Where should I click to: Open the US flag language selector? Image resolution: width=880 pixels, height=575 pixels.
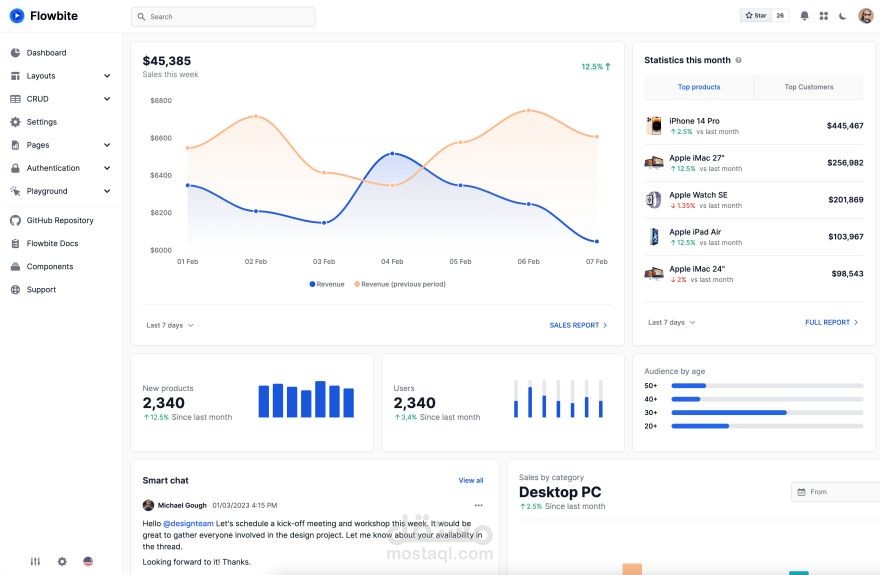pyautogui.click(x=88, y=561)
